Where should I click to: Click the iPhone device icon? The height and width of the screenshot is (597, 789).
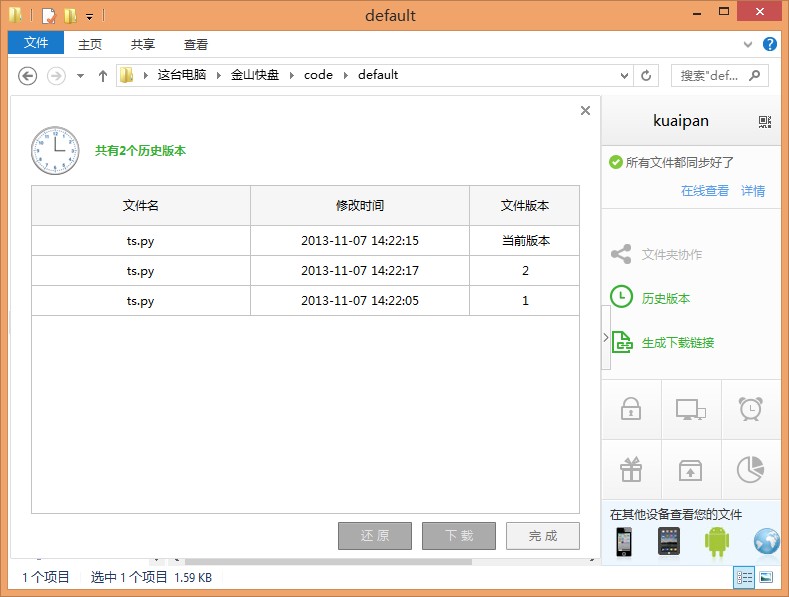[x=625, y=541]
